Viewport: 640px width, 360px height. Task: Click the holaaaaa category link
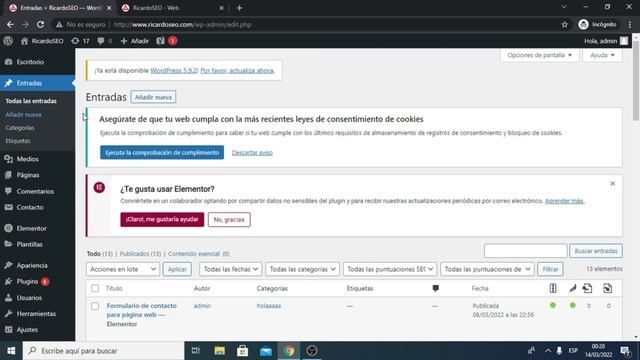point(269,306)
